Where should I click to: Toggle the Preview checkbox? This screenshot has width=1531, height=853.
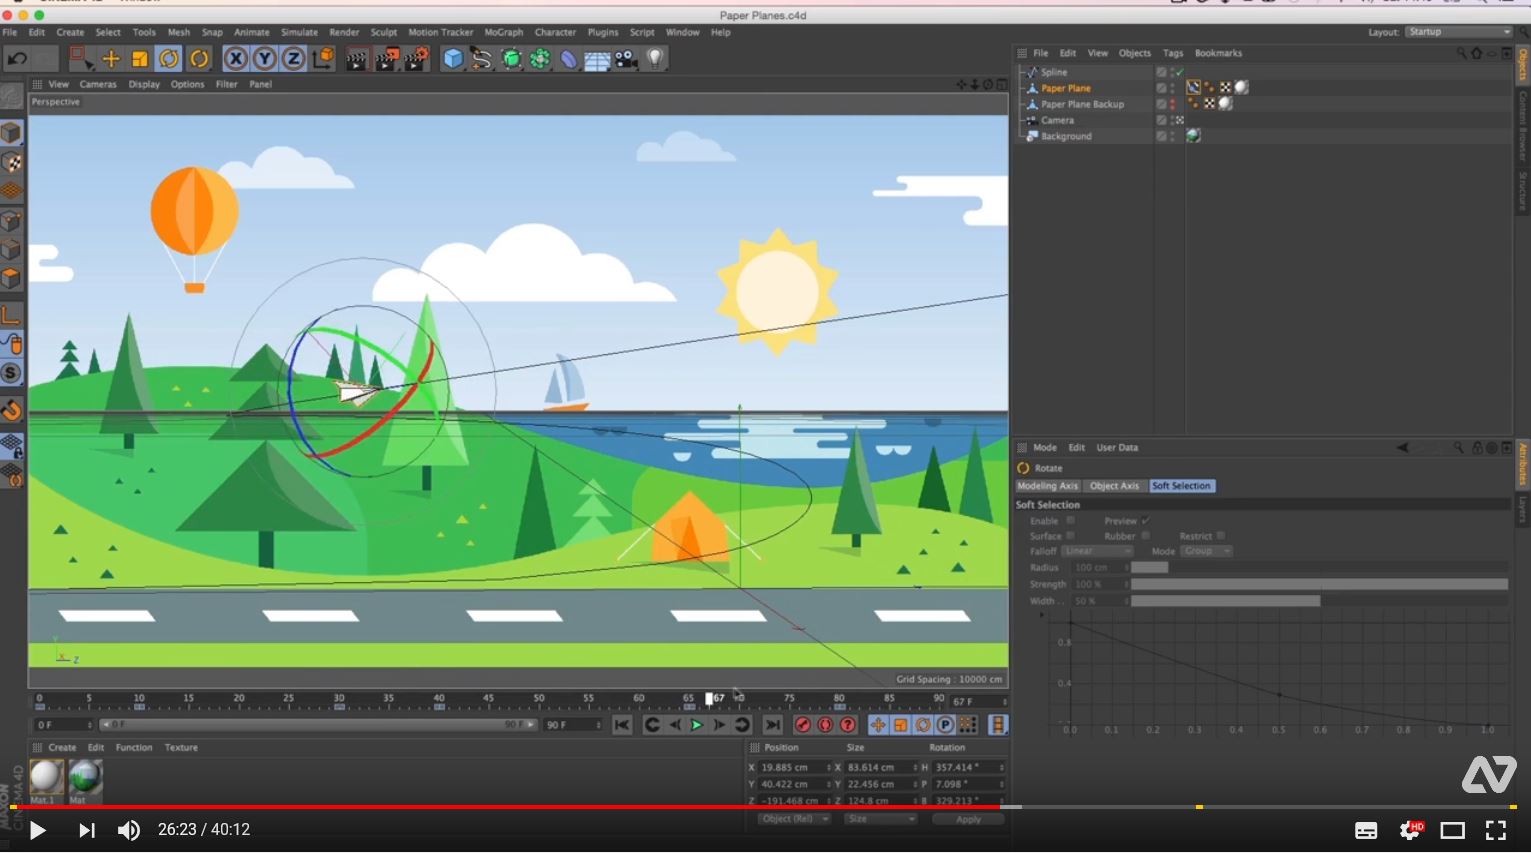[1145, 521]
